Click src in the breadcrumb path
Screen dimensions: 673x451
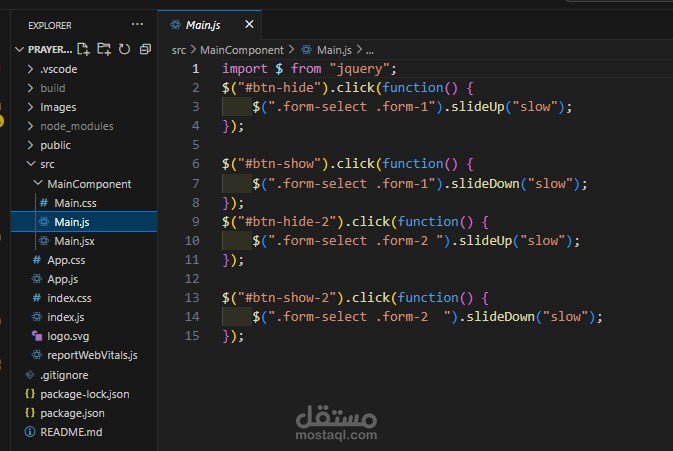(179, 50)
